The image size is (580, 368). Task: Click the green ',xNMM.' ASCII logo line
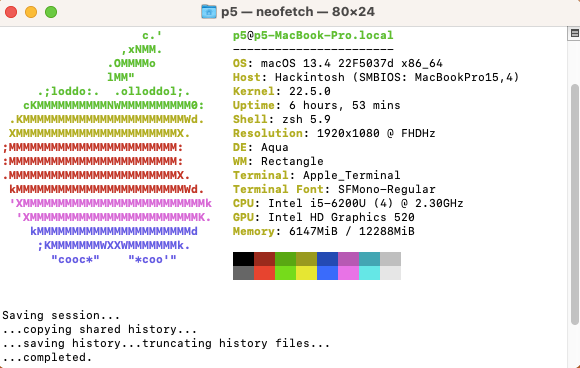(142, 50)
